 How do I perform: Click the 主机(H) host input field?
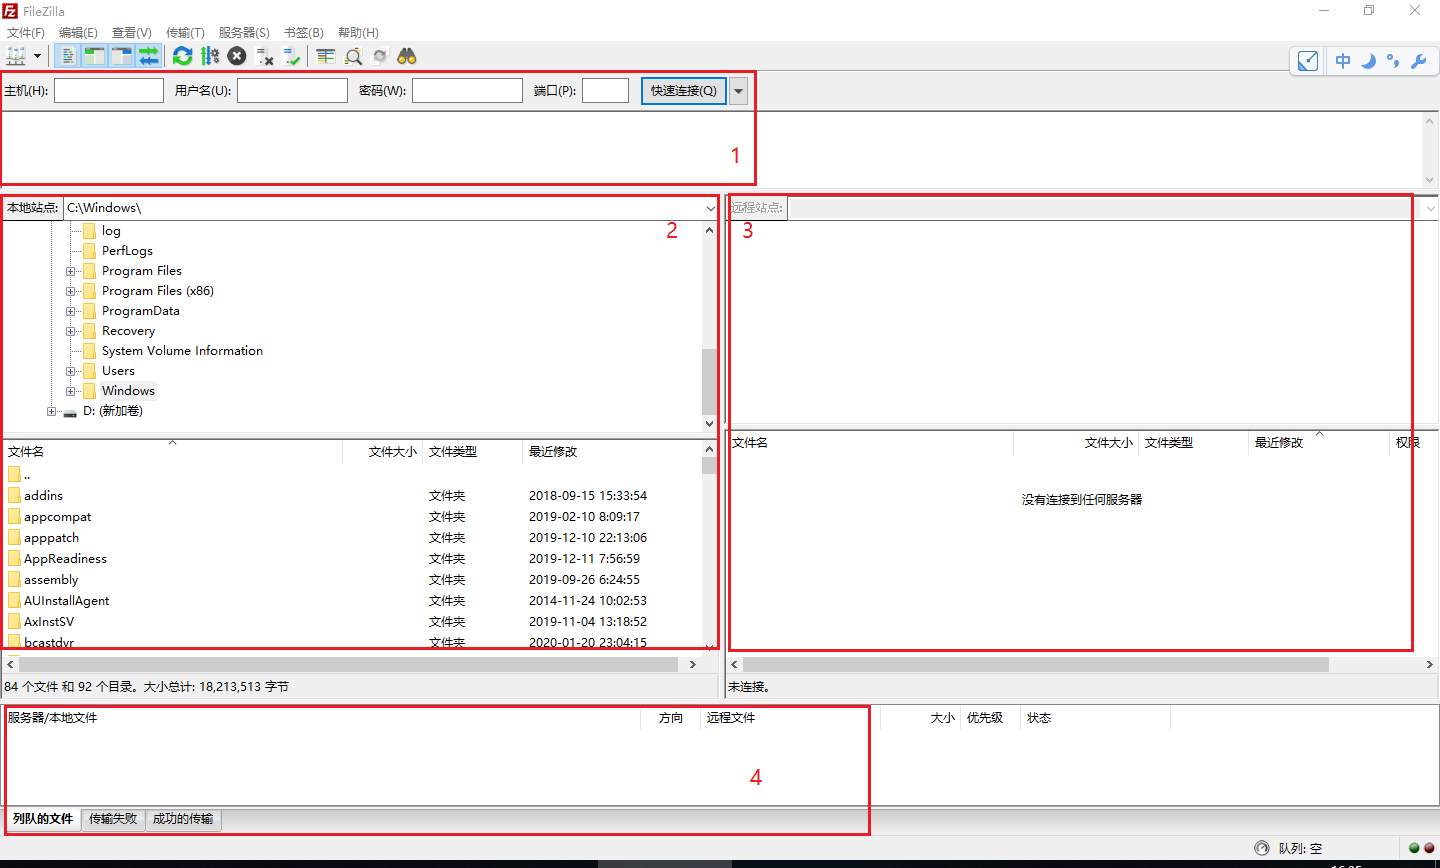click(x=109, y=91)
